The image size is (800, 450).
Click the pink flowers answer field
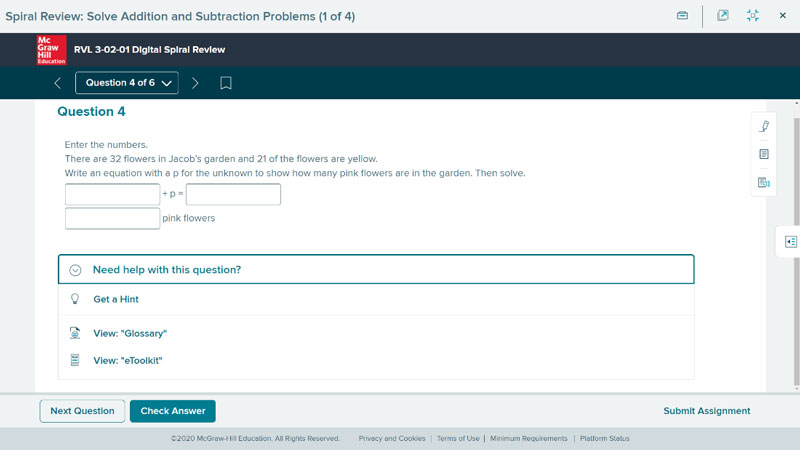tap(112, 218)
